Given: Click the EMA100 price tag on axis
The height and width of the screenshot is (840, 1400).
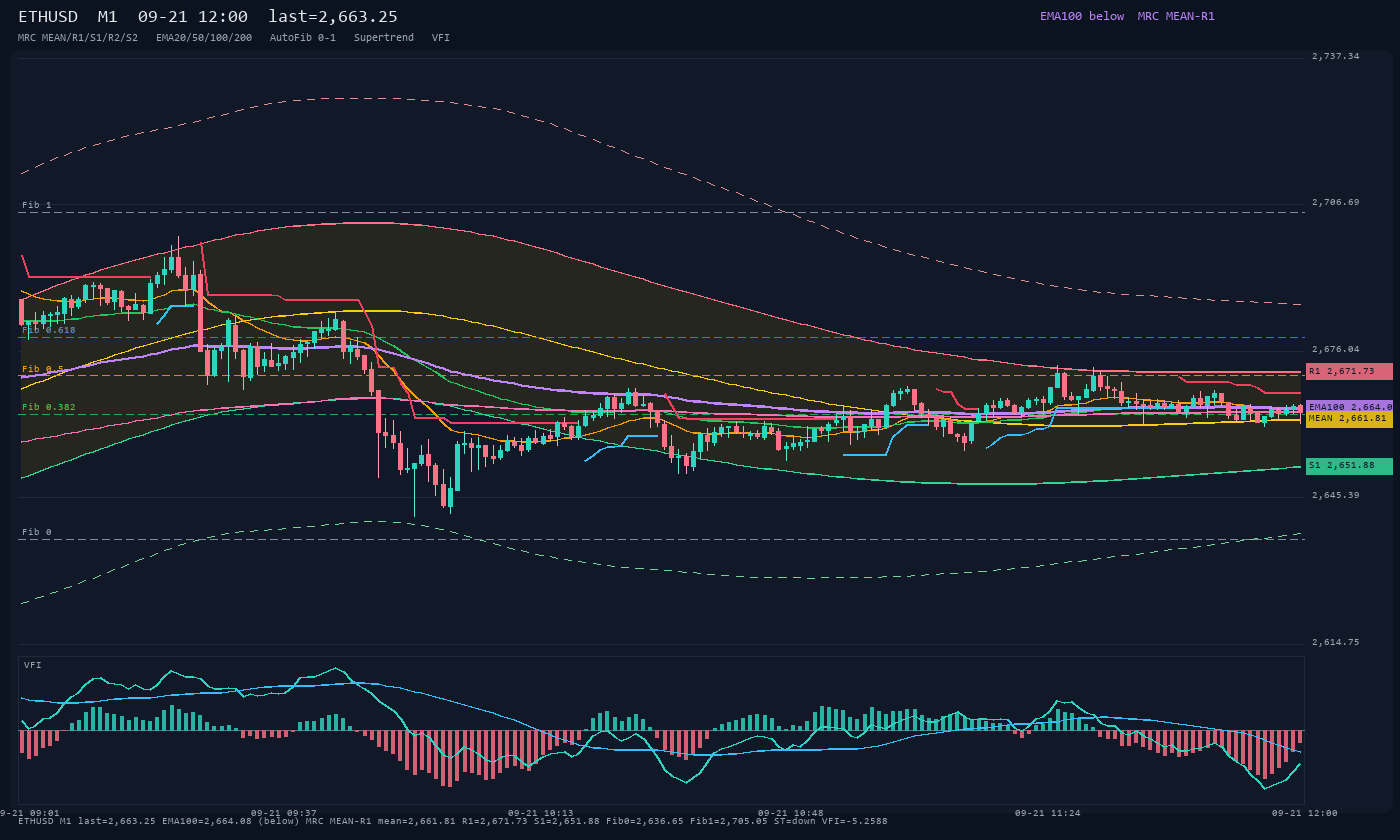Looking at the screenshot, I should (x=1349, y=407).
